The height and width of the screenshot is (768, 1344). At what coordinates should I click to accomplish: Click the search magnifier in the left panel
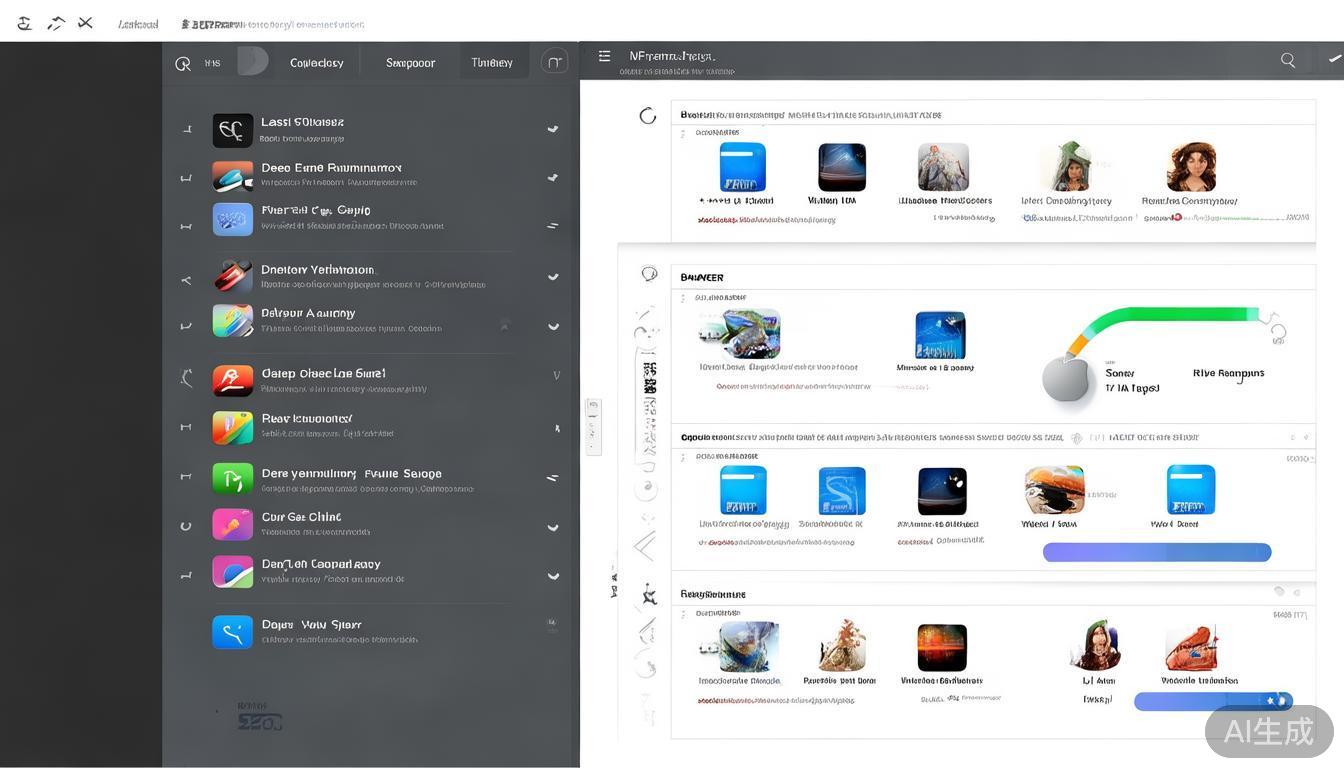click(182, 64)
